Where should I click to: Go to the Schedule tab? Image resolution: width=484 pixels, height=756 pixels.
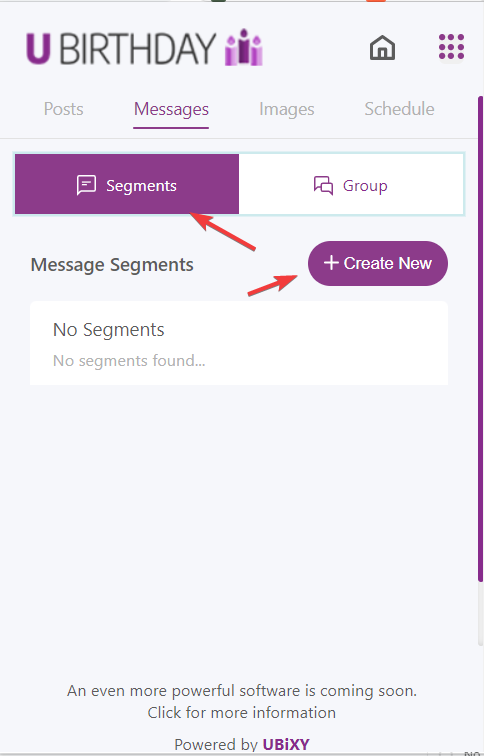point(399,109)
